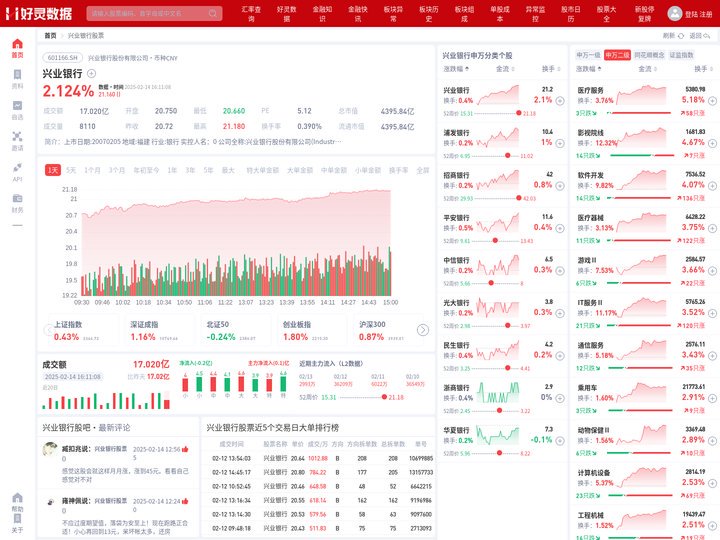Sort sector list by 金流

[x=647, y=69]
